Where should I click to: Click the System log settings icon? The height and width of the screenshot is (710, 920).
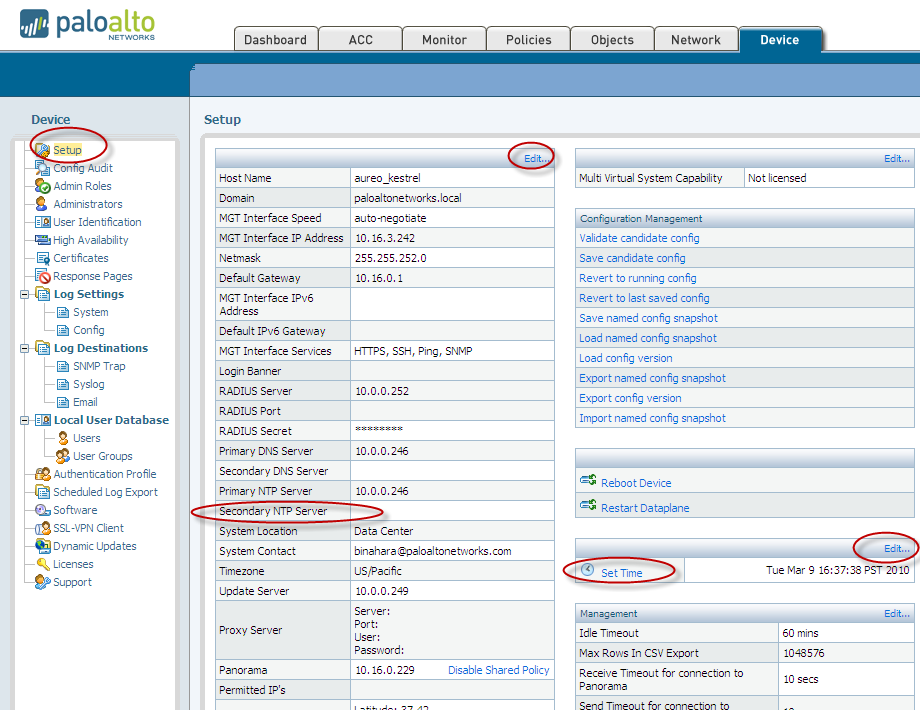coord(63,312)
